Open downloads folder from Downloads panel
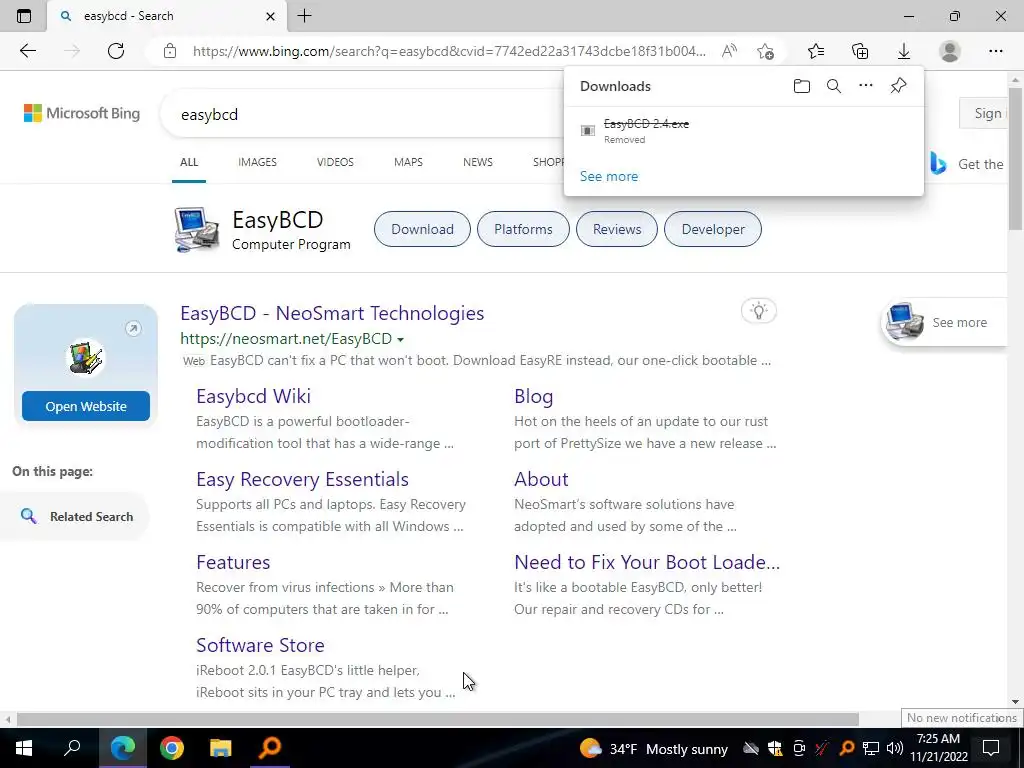Viewport: 1024px width, 768px height. 802,86
